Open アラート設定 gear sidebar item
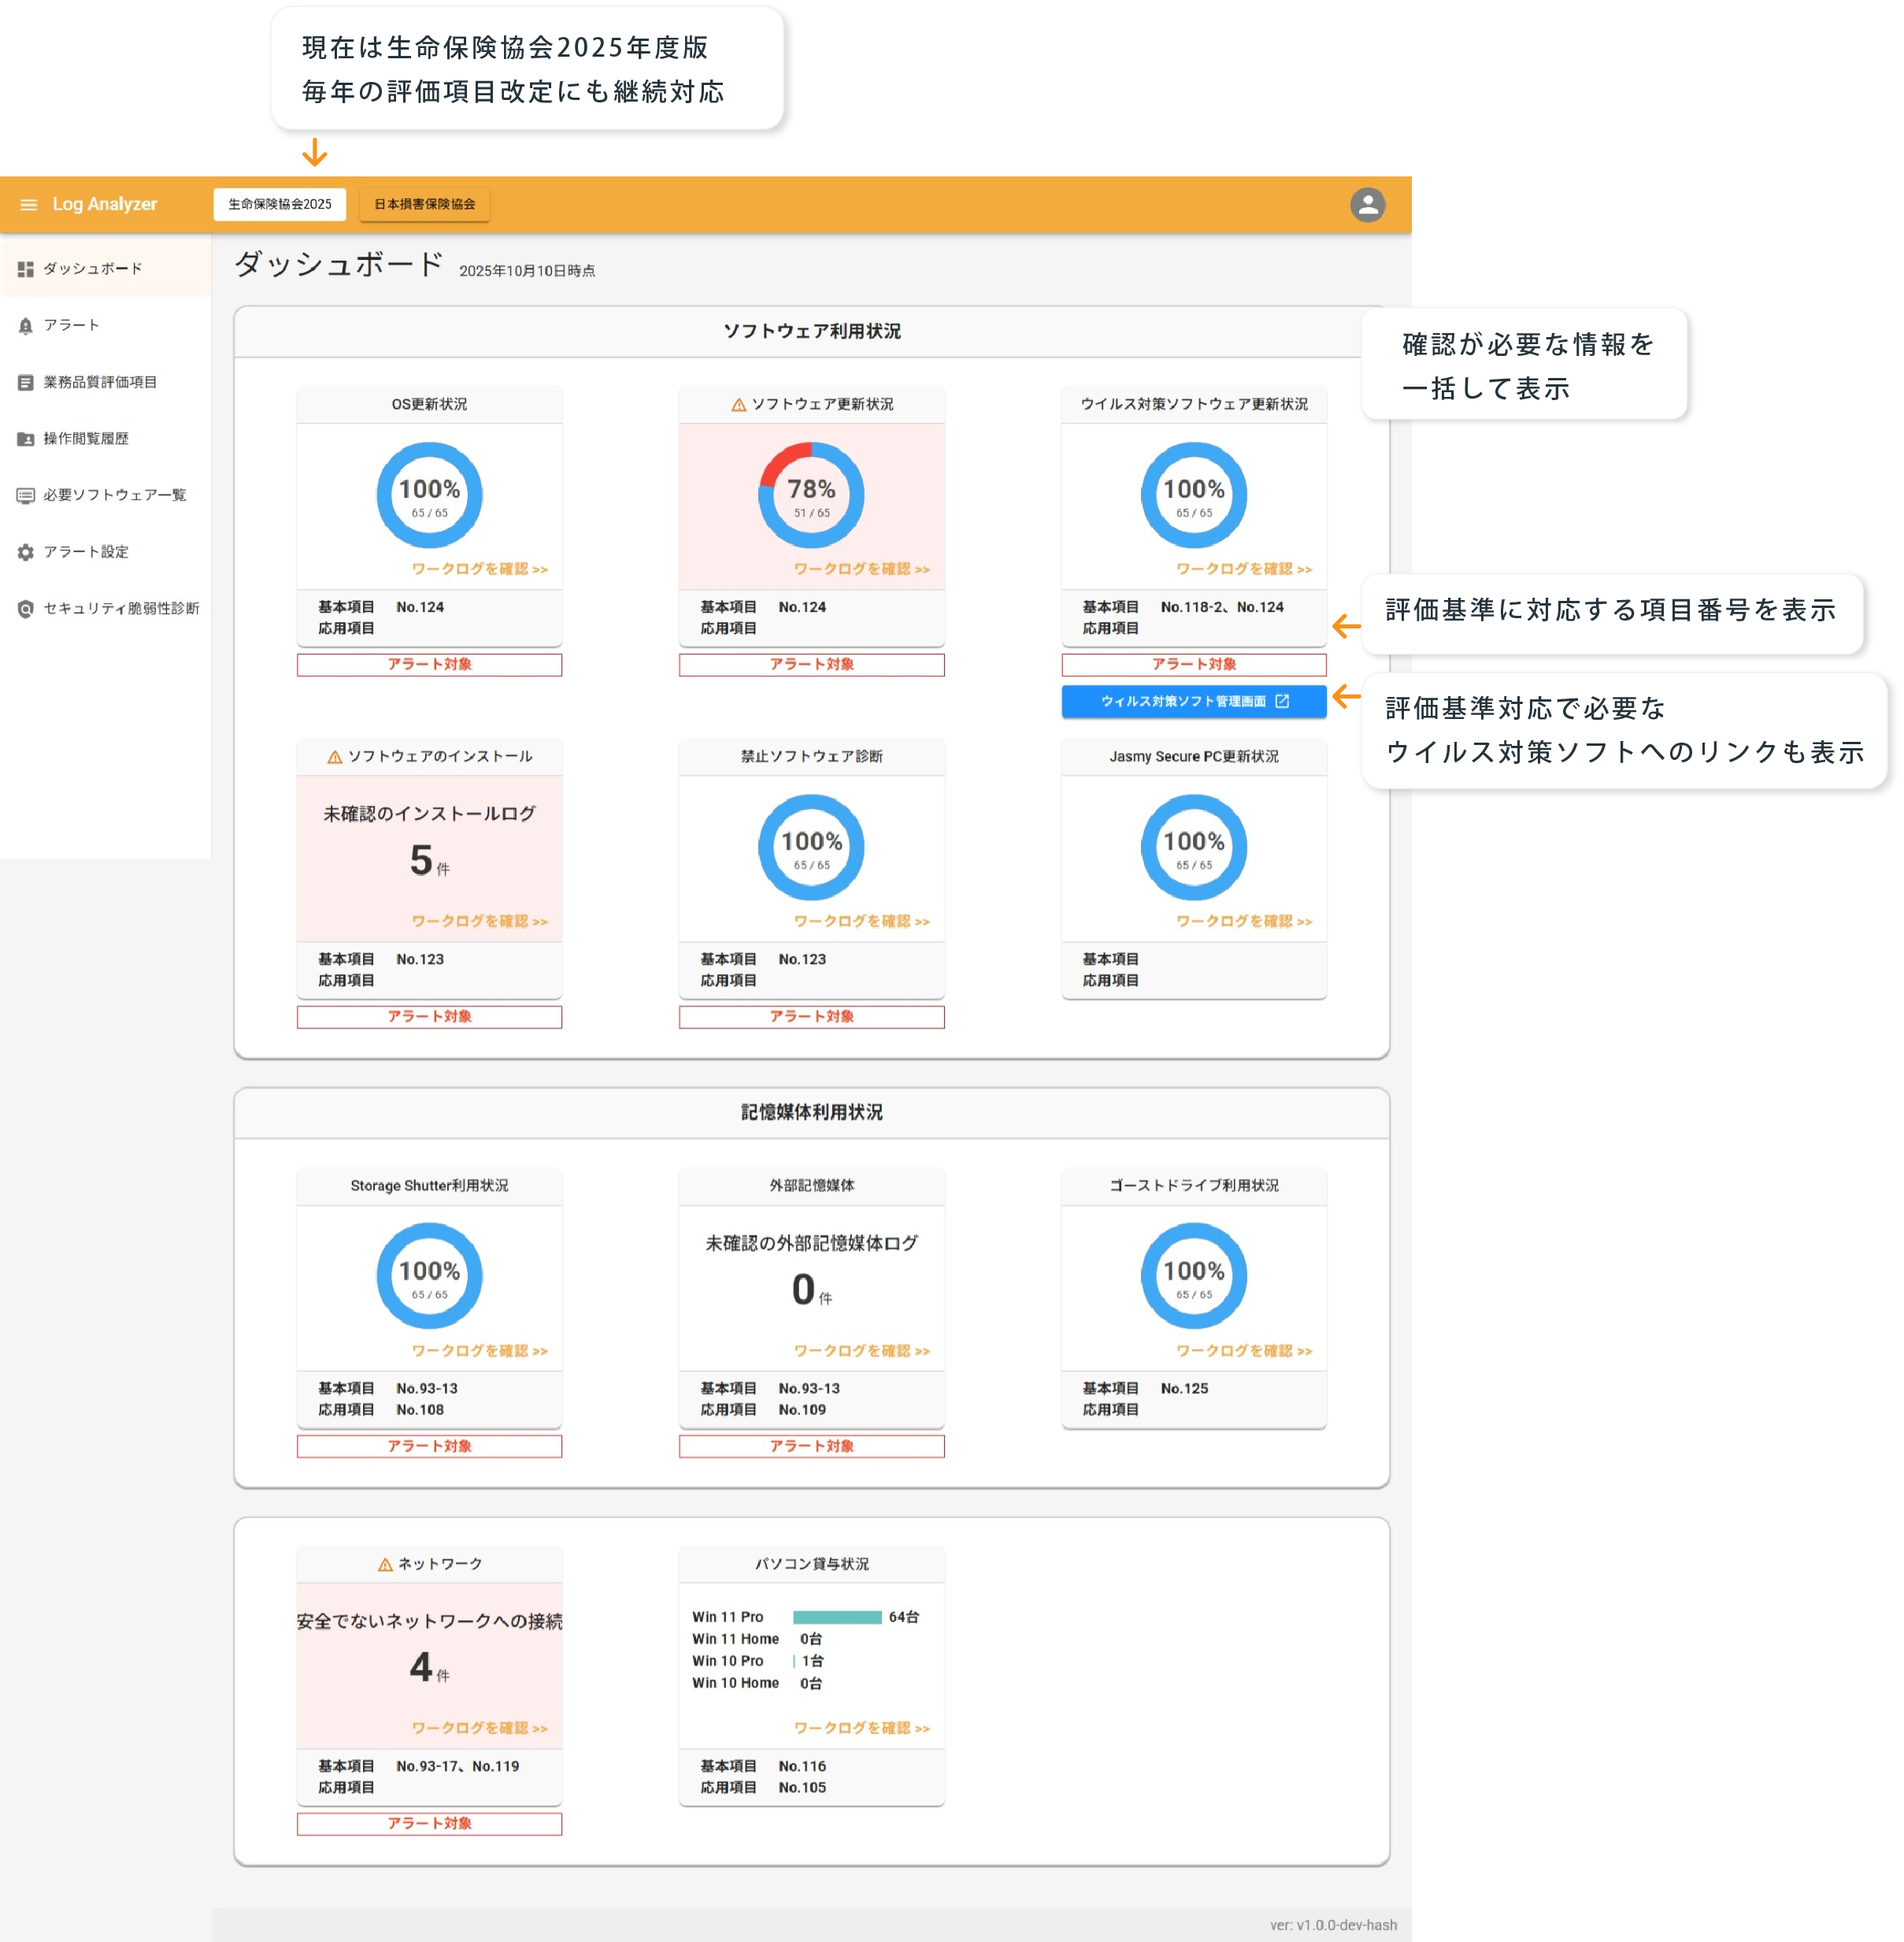The image size is (1904, 1942). tap(85, 551)
